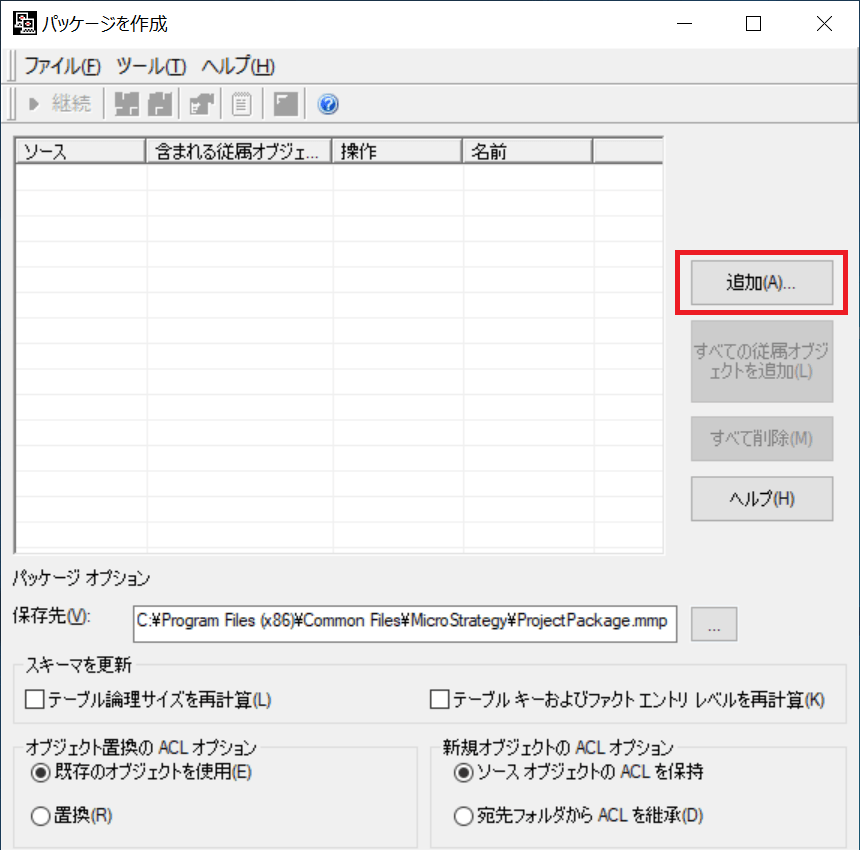Check テーブルキーおよびファクトエントリレベルを再計算

click(x=438, y=700)
